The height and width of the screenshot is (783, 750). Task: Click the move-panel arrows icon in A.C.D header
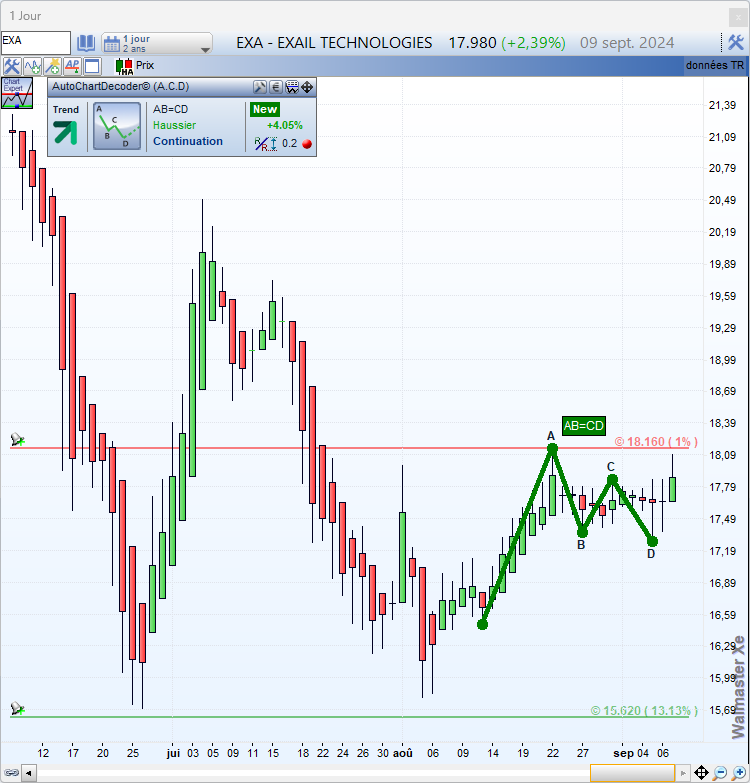307,87
